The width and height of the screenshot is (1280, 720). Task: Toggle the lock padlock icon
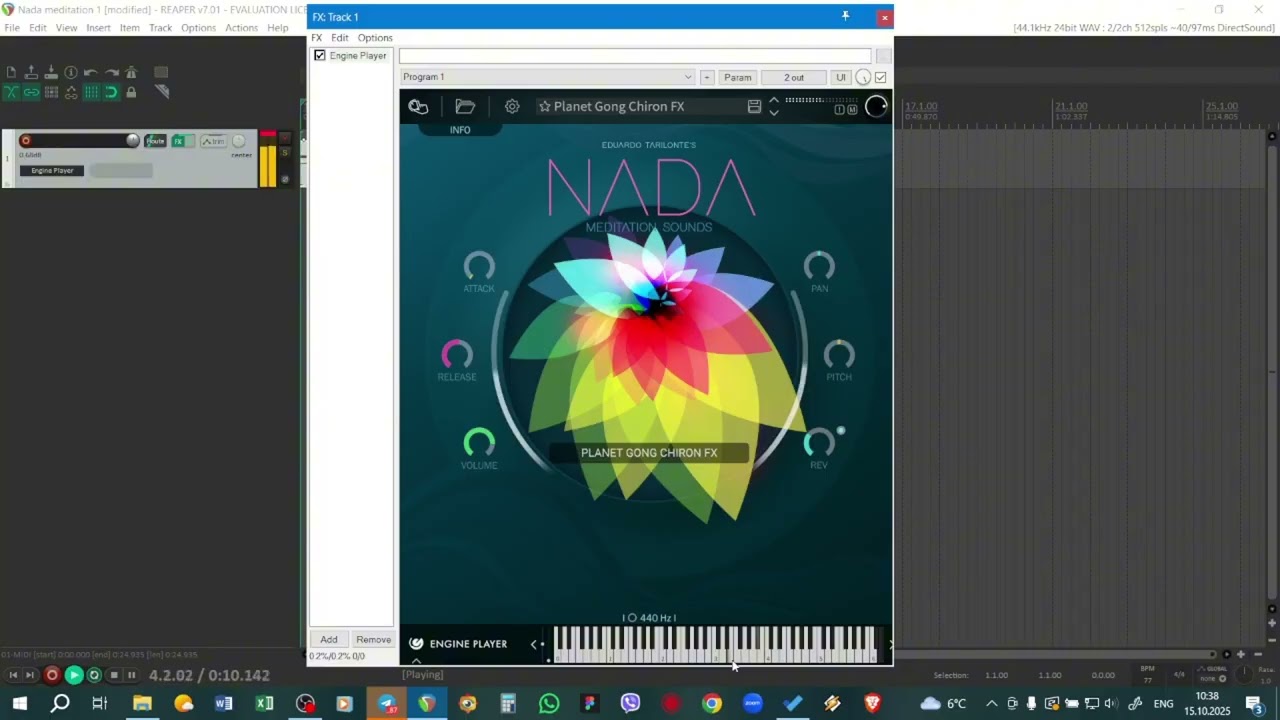pyautogui.click(x=131, y=92)
